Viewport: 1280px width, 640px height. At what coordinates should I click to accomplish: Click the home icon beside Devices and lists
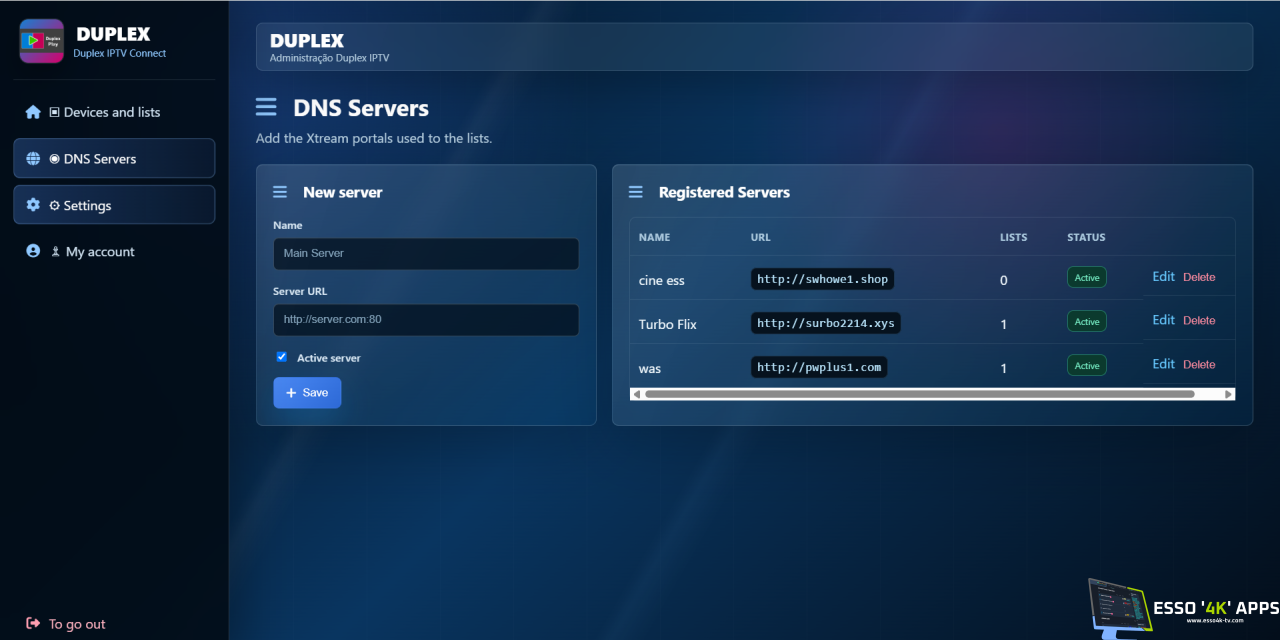[33, 112]
